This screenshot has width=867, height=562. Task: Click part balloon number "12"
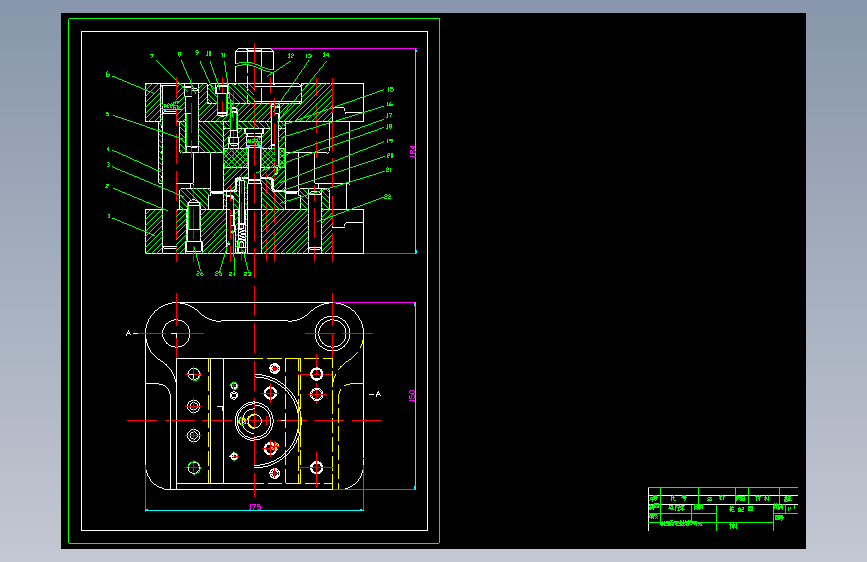coord(291,56)
